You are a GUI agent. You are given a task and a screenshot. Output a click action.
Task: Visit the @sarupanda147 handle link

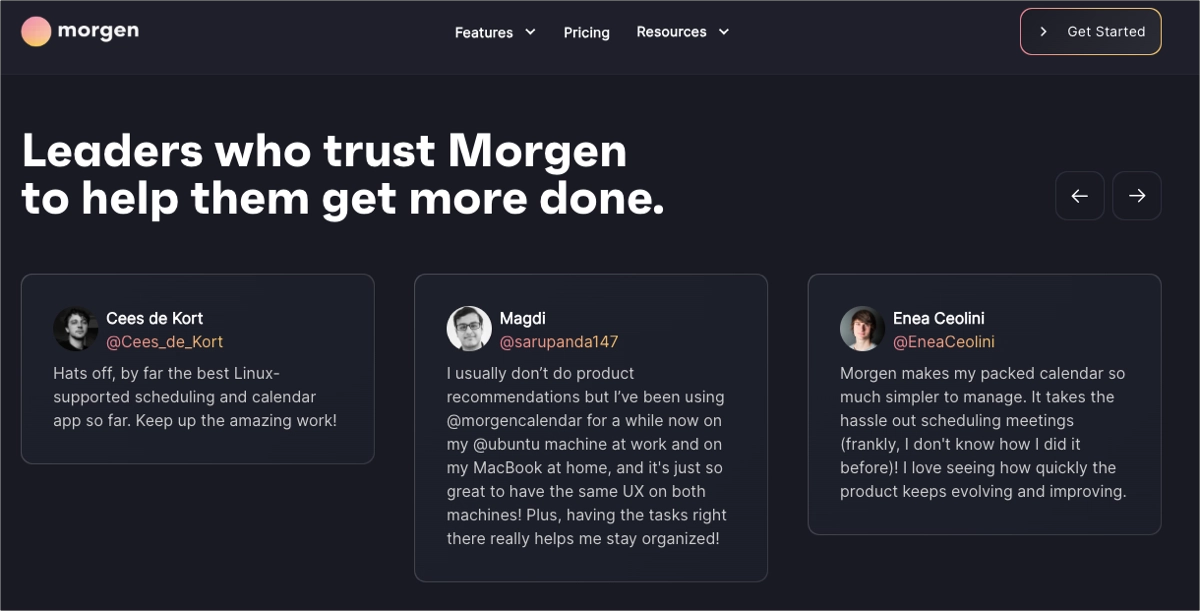[x=559, y=342]
